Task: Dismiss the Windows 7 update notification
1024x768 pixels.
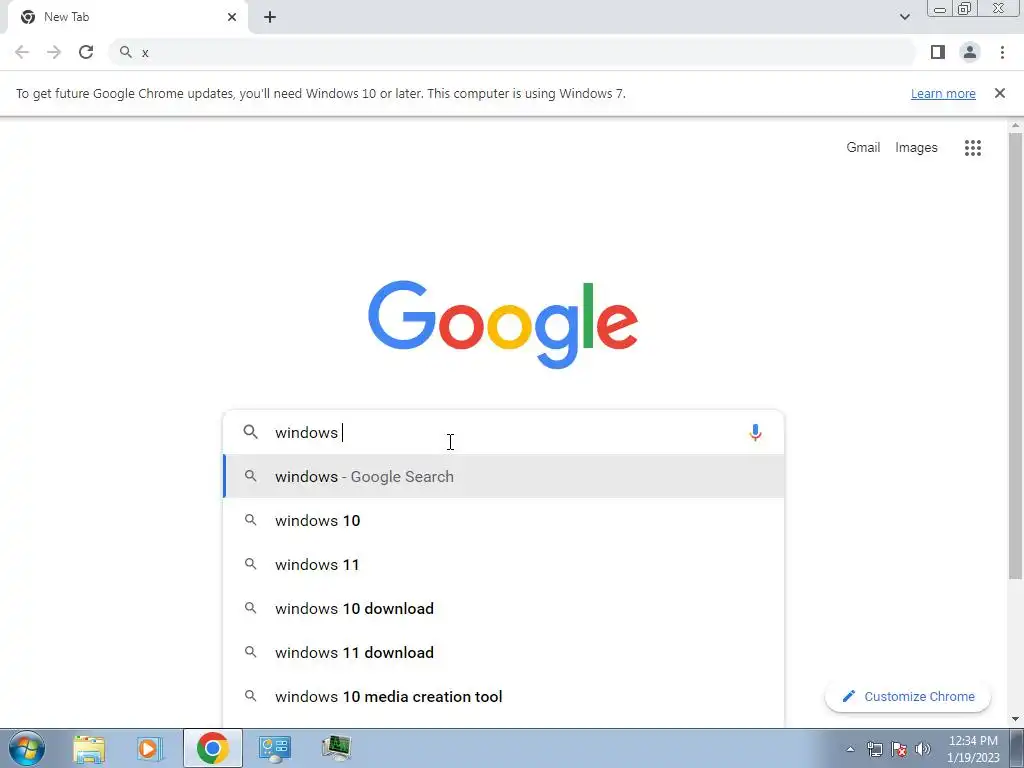Action: pos(1000,93)
